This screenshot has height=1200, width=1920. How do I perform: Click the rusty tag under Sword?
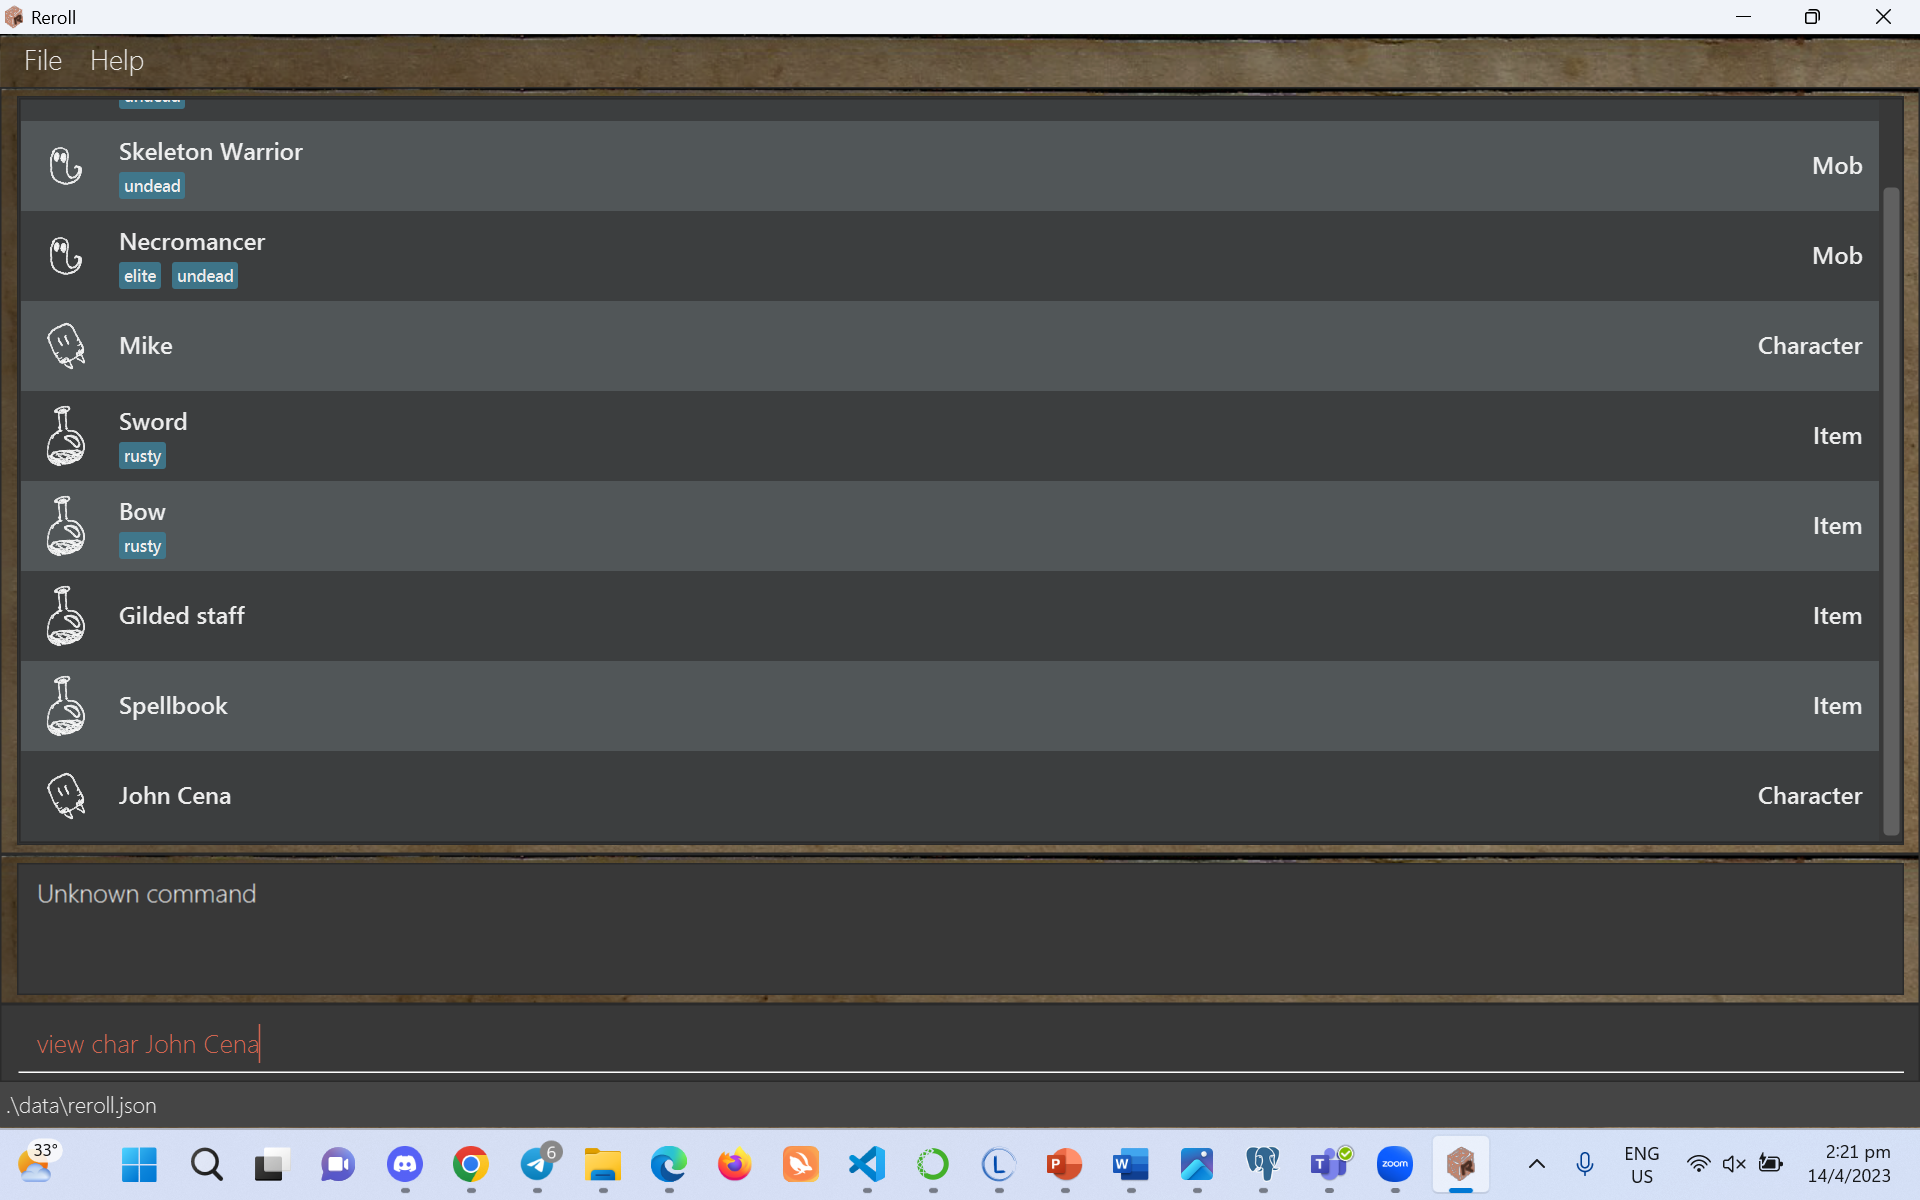142,456
